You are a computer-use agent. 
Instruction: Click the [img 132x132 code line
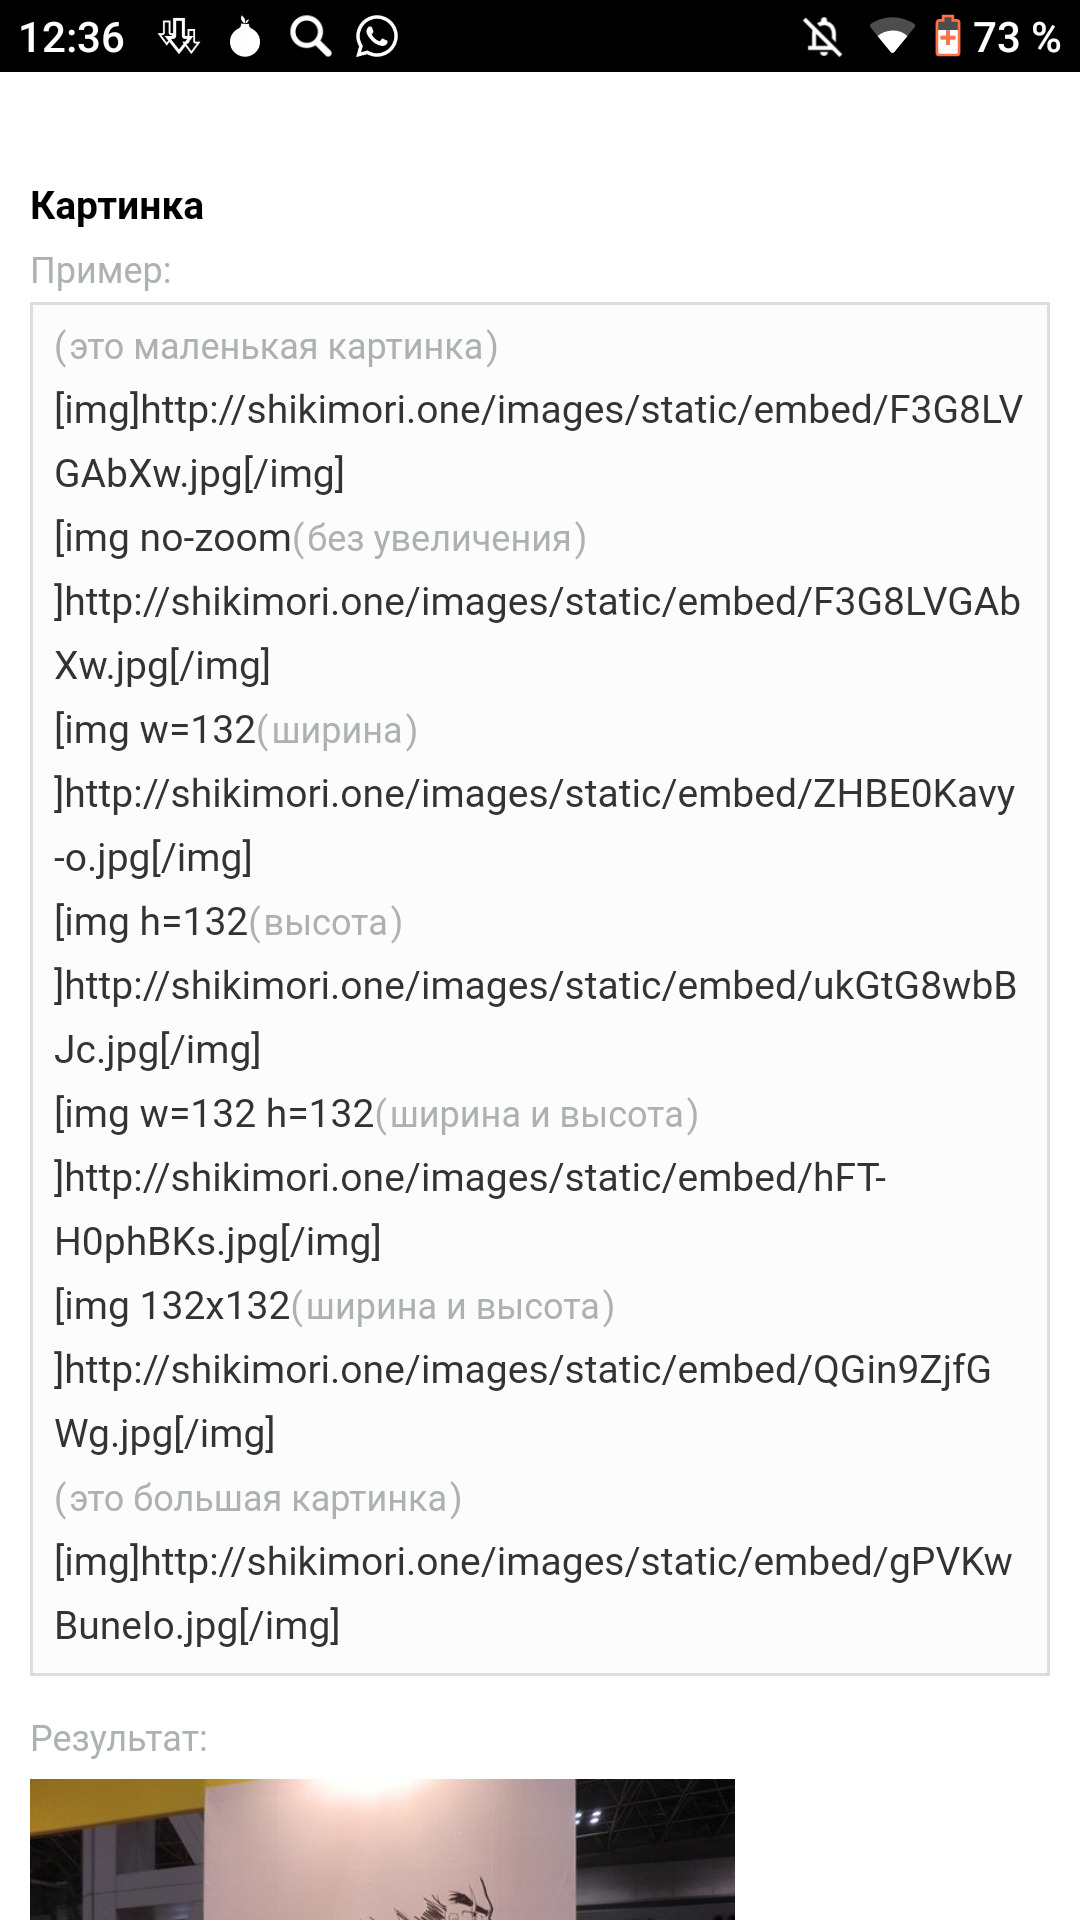tap(173, 1307)
